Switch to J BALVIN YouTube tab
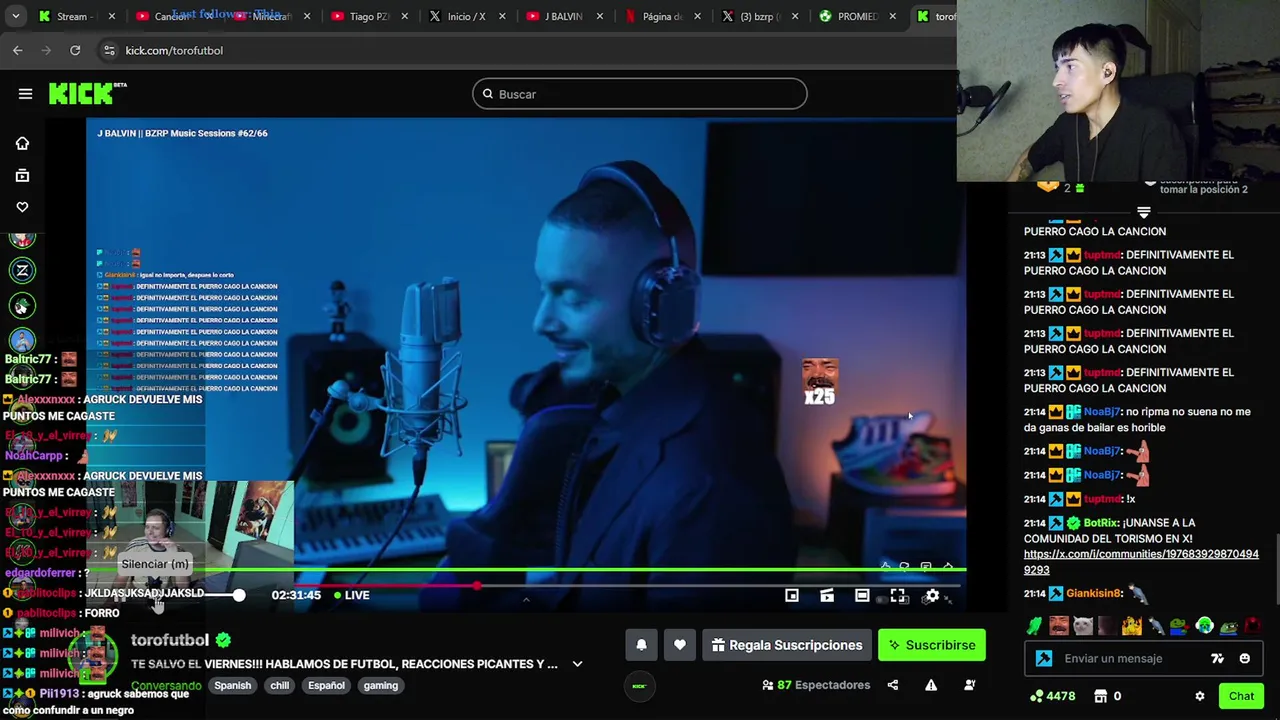1280x720 pixels. [x=563, y=16]
